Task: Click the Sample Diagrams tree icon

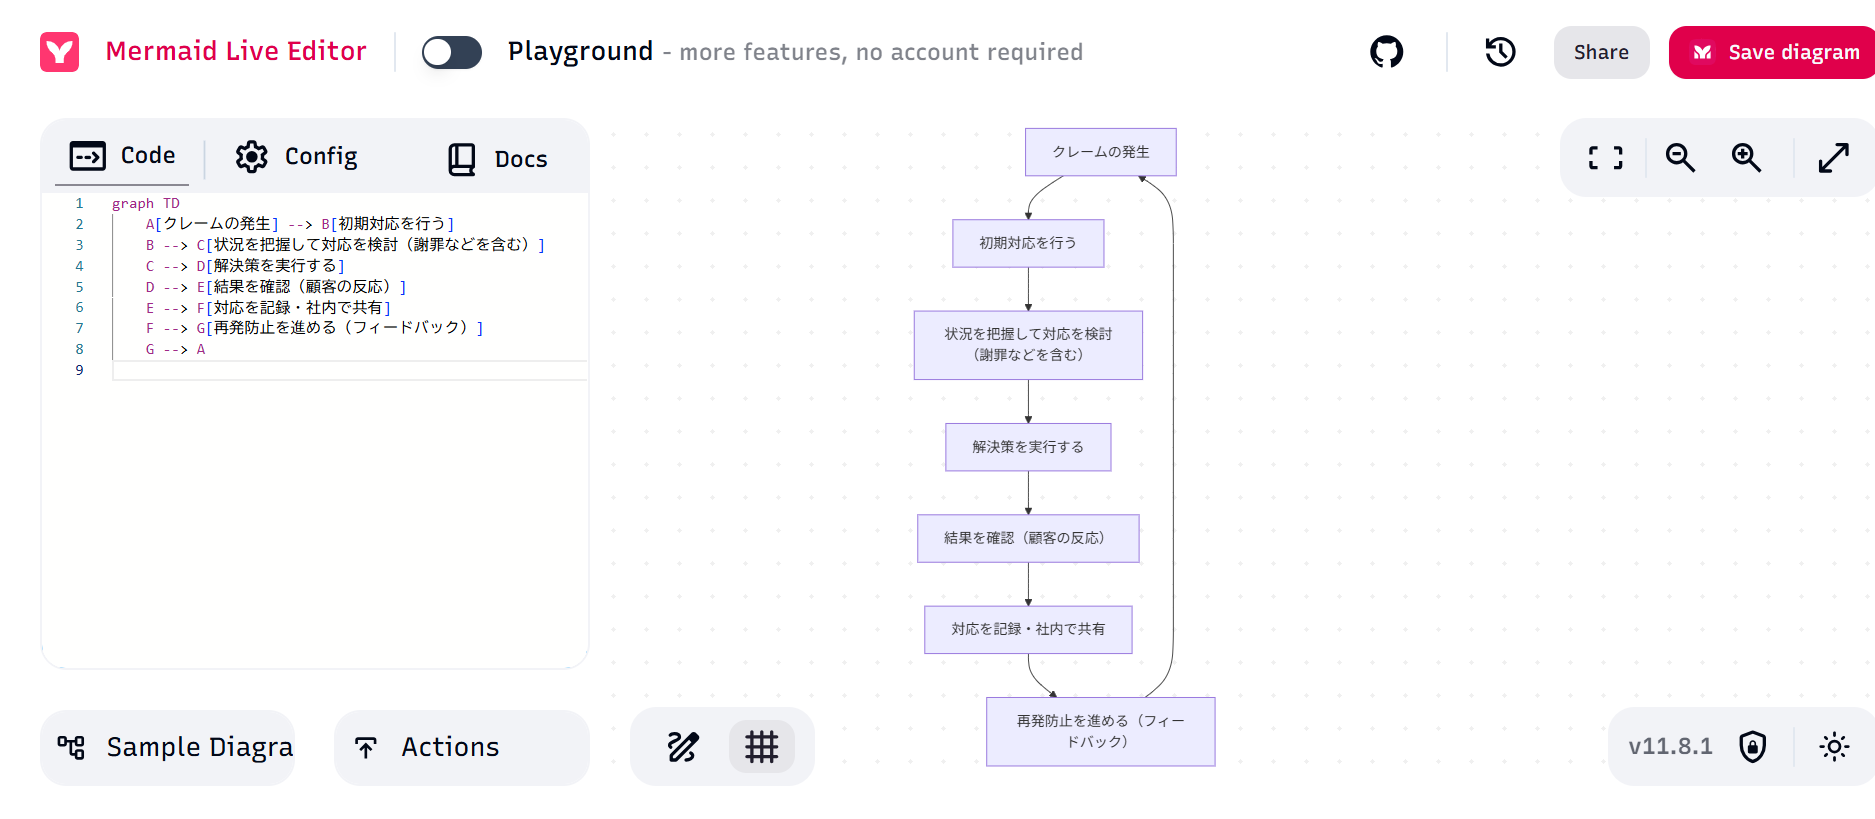Action: 71,747
